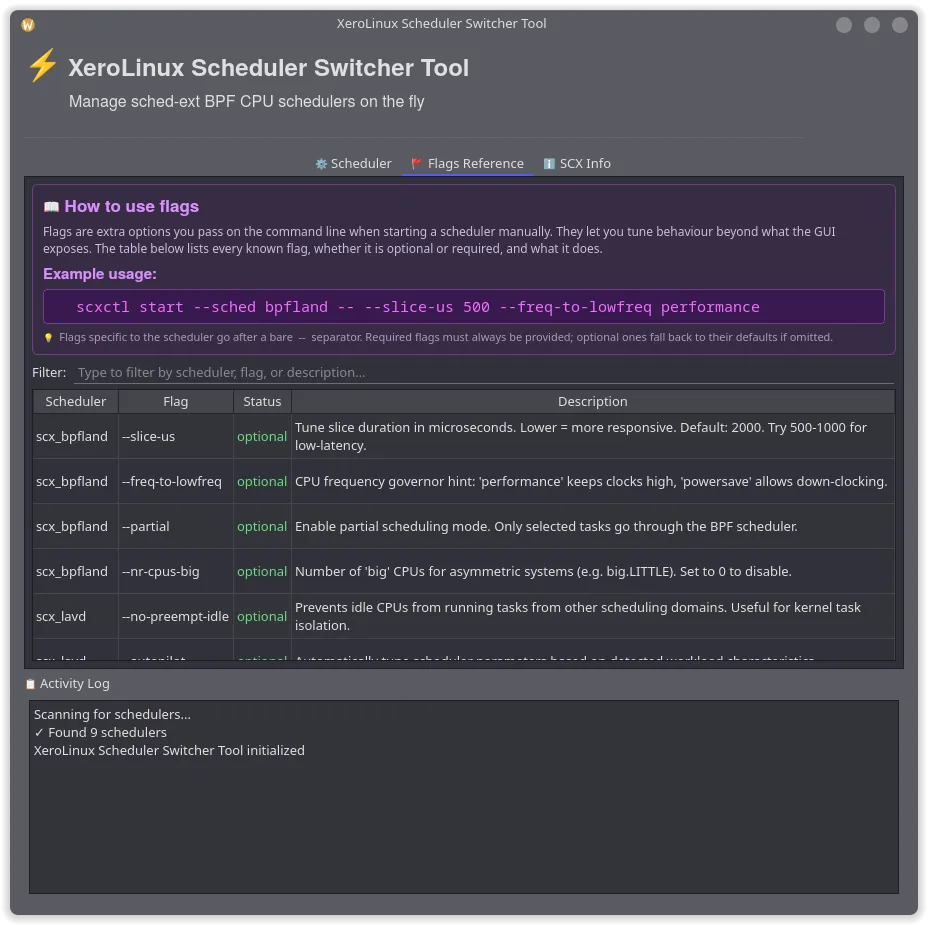Sort table by Flag column header
The width and height of the screenshot is (928, 925).
(x=175, y=401)
